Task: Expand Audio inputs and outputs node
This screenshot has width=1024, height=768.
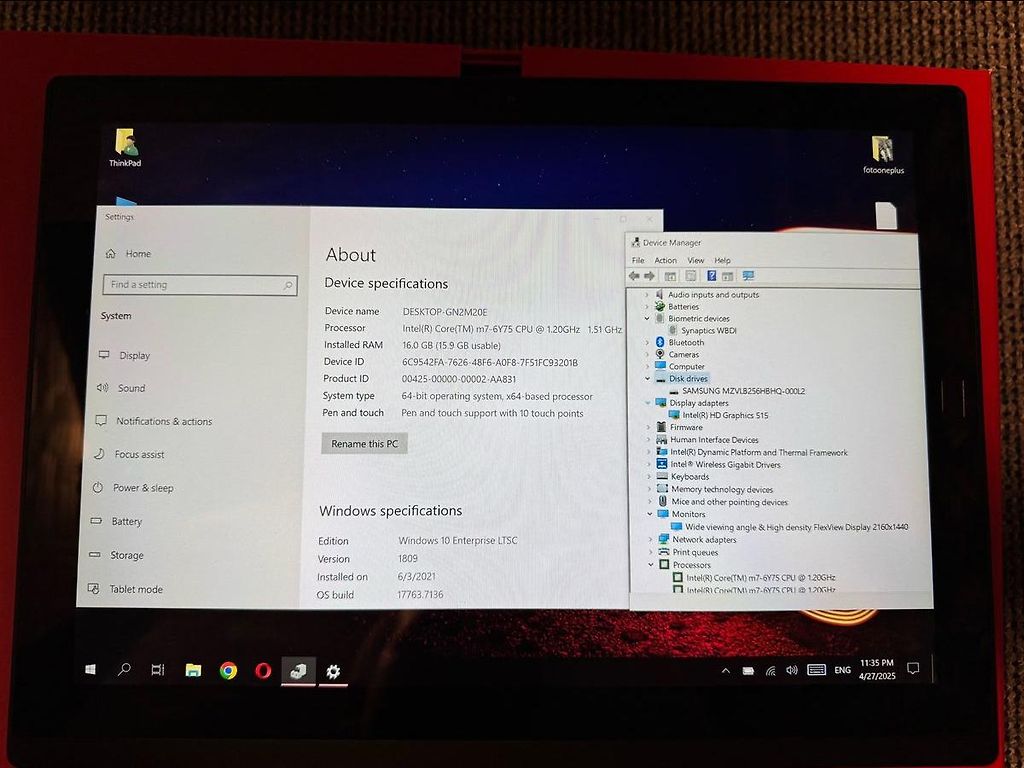Action: (647, 295)
